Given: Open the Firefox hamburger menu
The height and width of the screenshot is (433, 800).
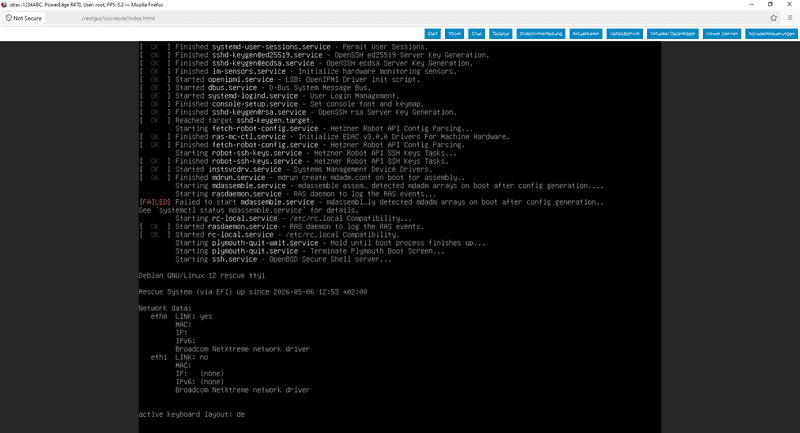Looking at the screenshot, I should (790, 18).
